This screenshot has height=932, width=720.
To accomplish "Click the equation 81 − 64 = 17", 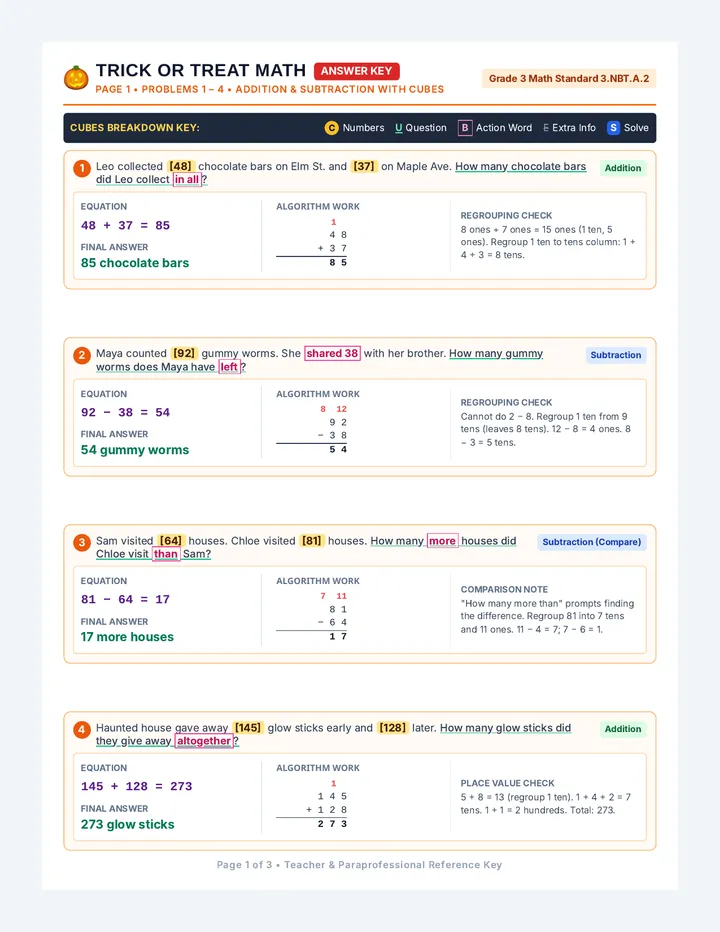I will point(125,599).
